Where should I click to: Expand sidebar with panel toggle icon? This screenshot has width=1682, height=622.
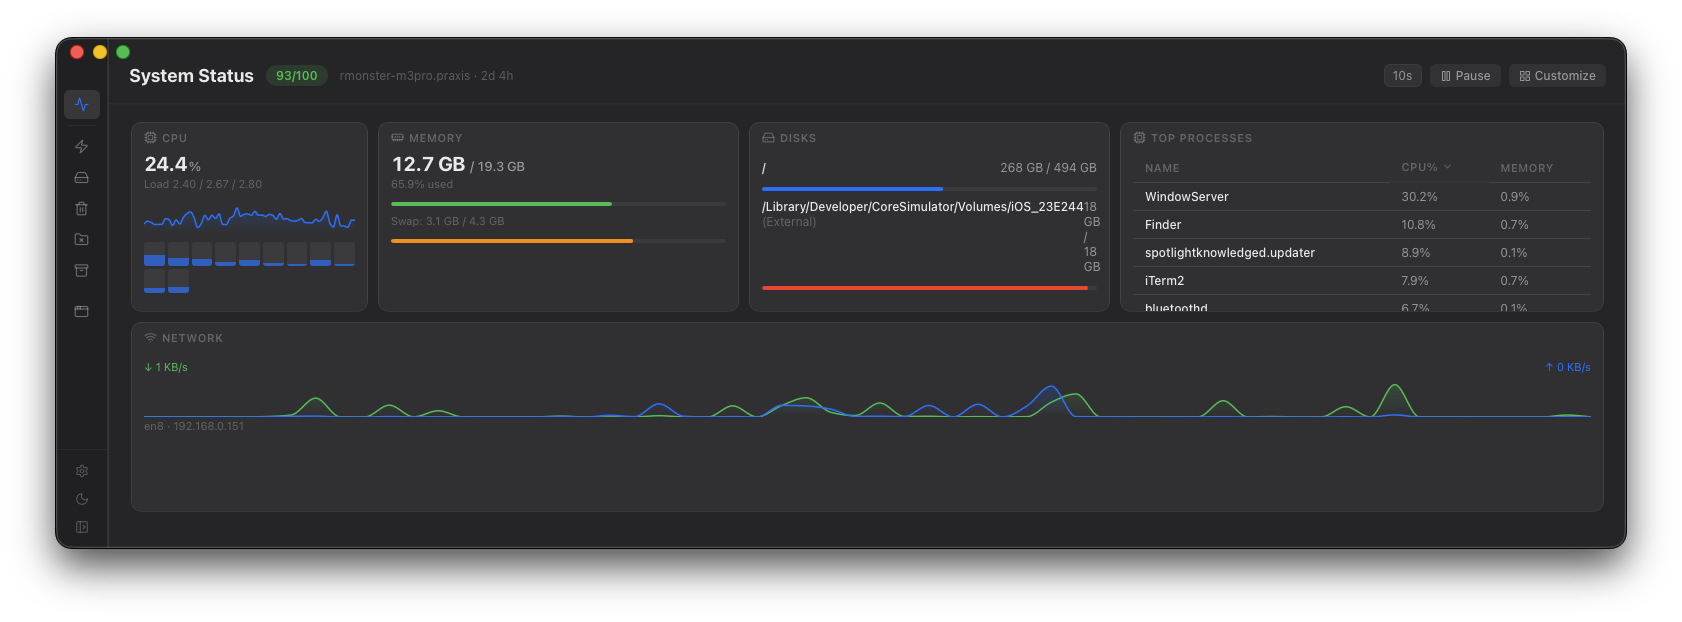(82, 527)
